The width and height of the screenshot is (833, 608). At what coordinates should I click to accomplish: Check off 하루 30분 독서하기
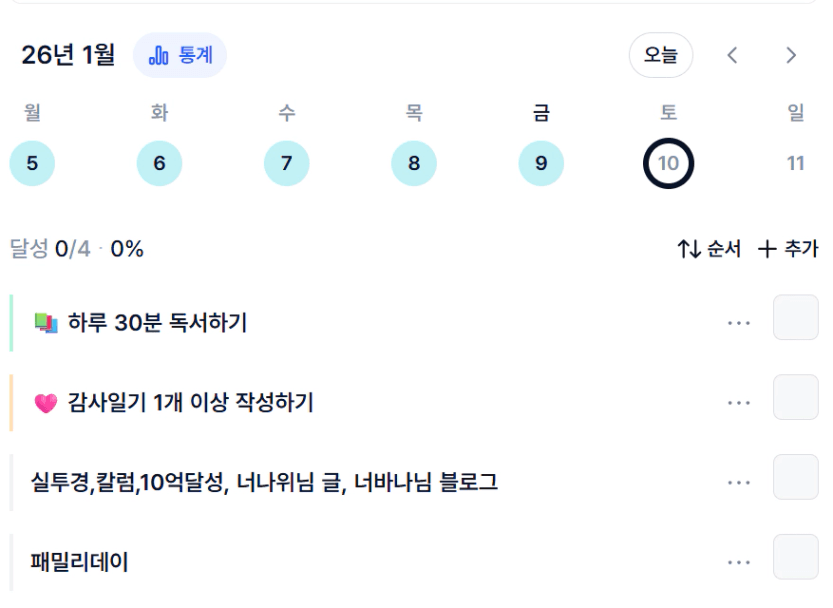coord(795,318)
